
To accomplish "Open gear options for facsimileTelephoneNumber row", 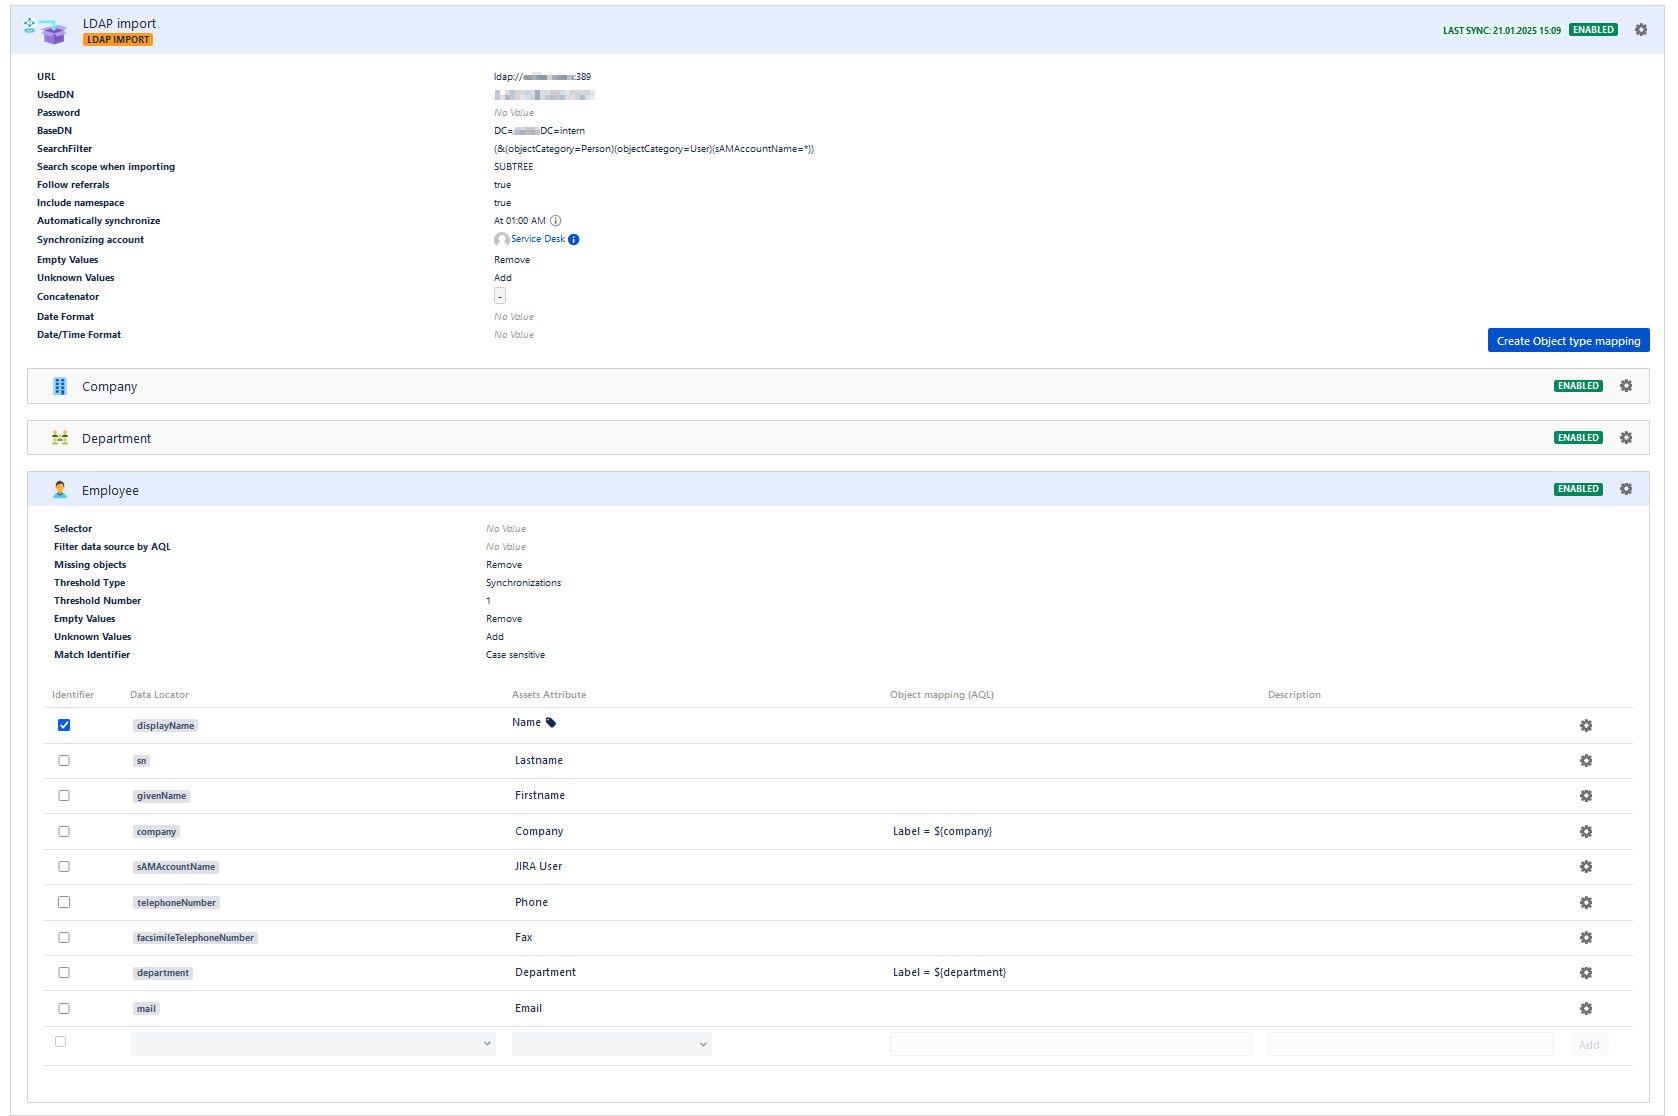I will click(1586, 938).
